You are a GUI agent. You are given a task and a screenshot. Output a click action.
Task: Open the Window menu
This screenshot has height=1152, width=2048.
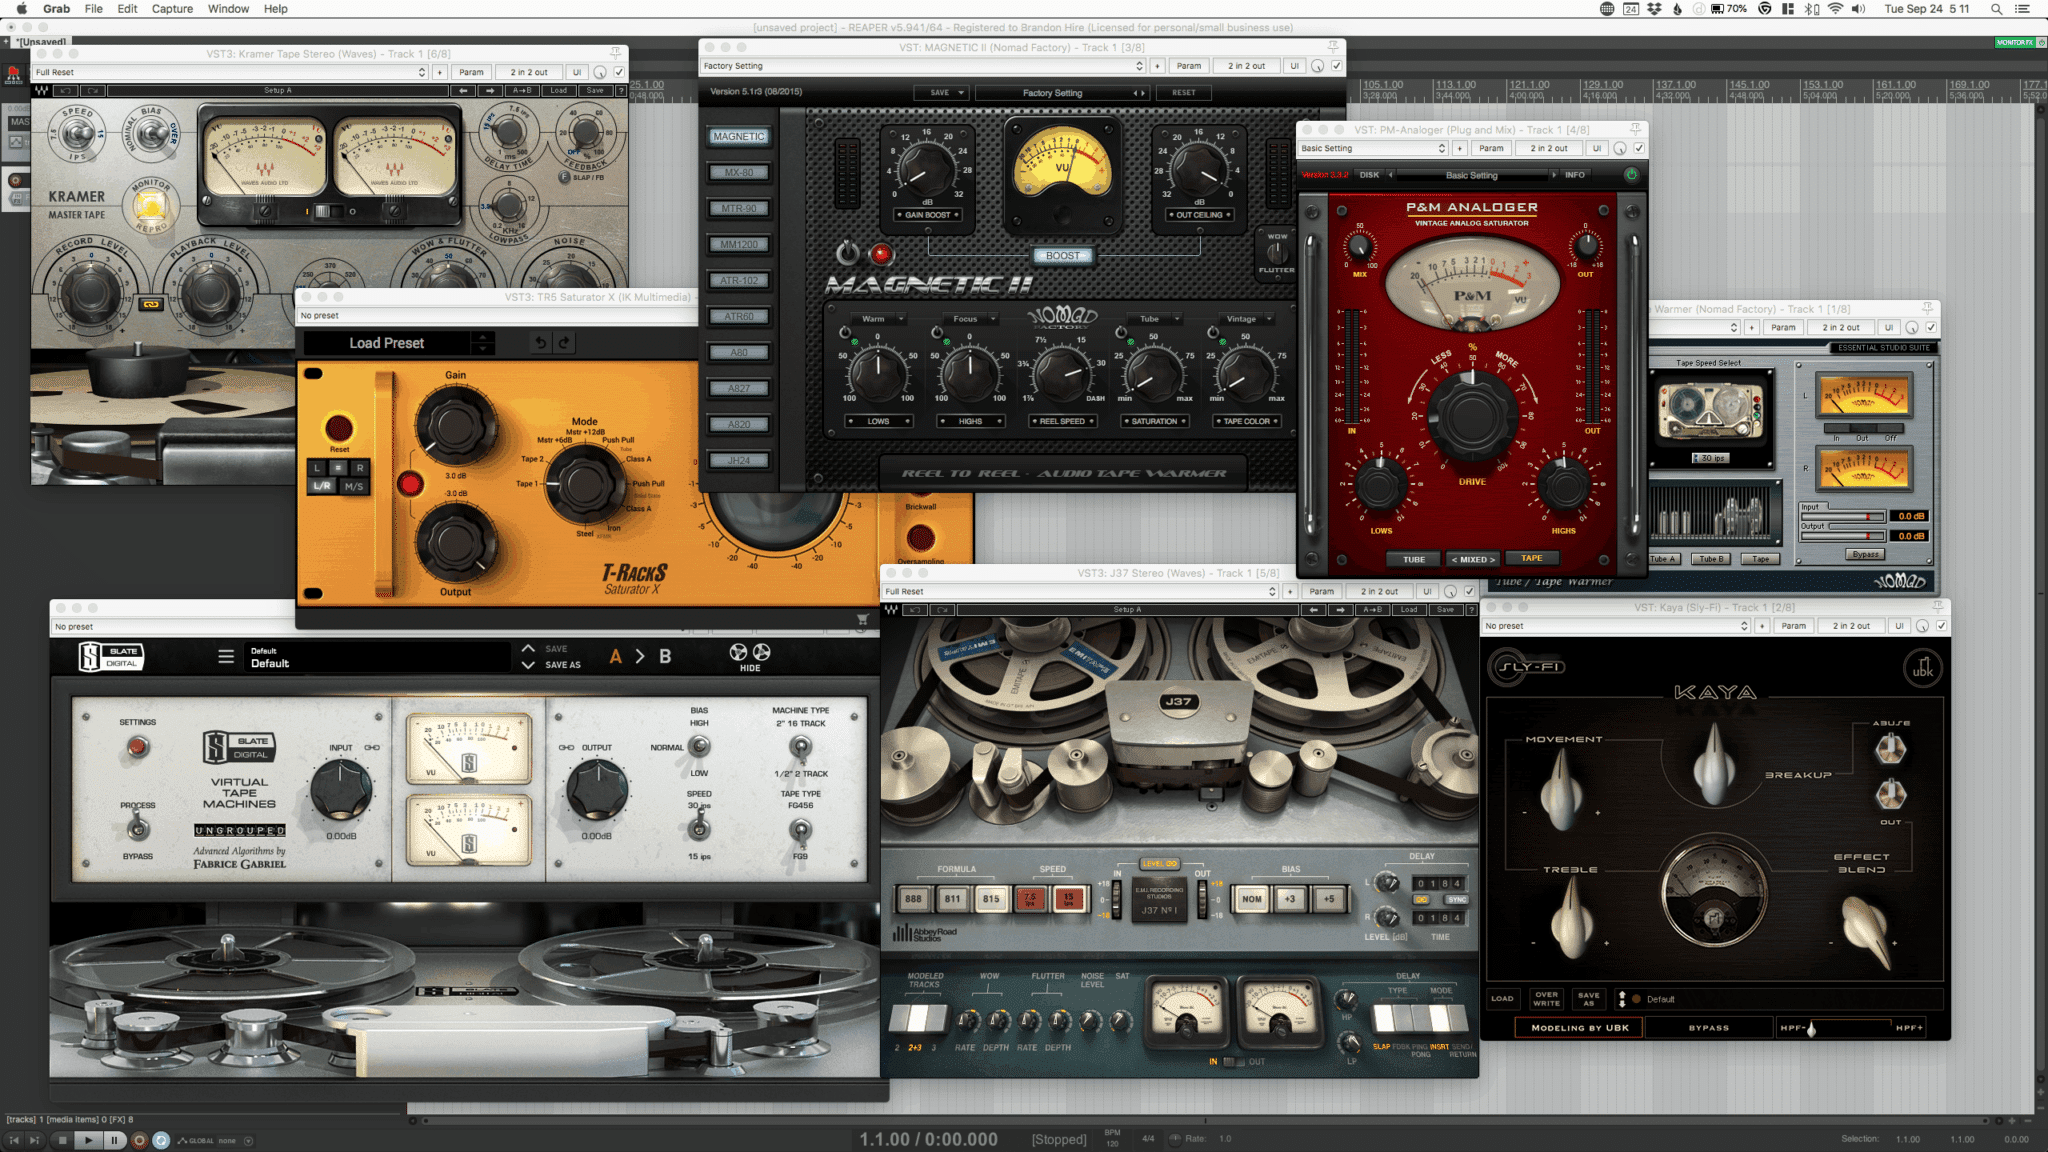click(228, 9)
